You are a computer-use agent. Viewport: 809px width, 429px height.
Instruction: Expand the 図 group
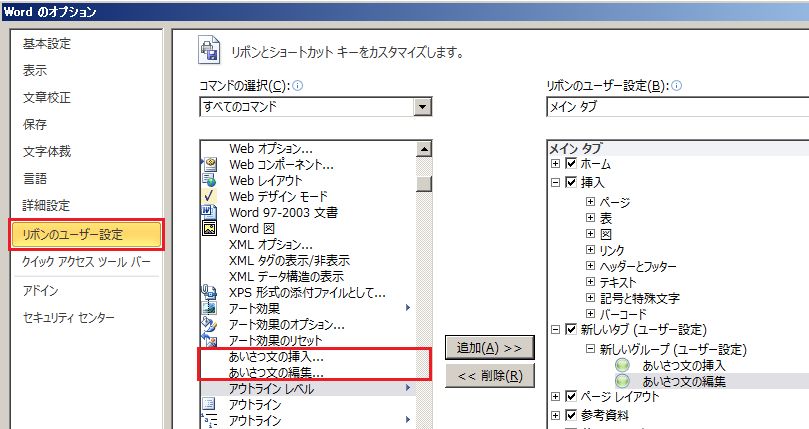point(590,233)
